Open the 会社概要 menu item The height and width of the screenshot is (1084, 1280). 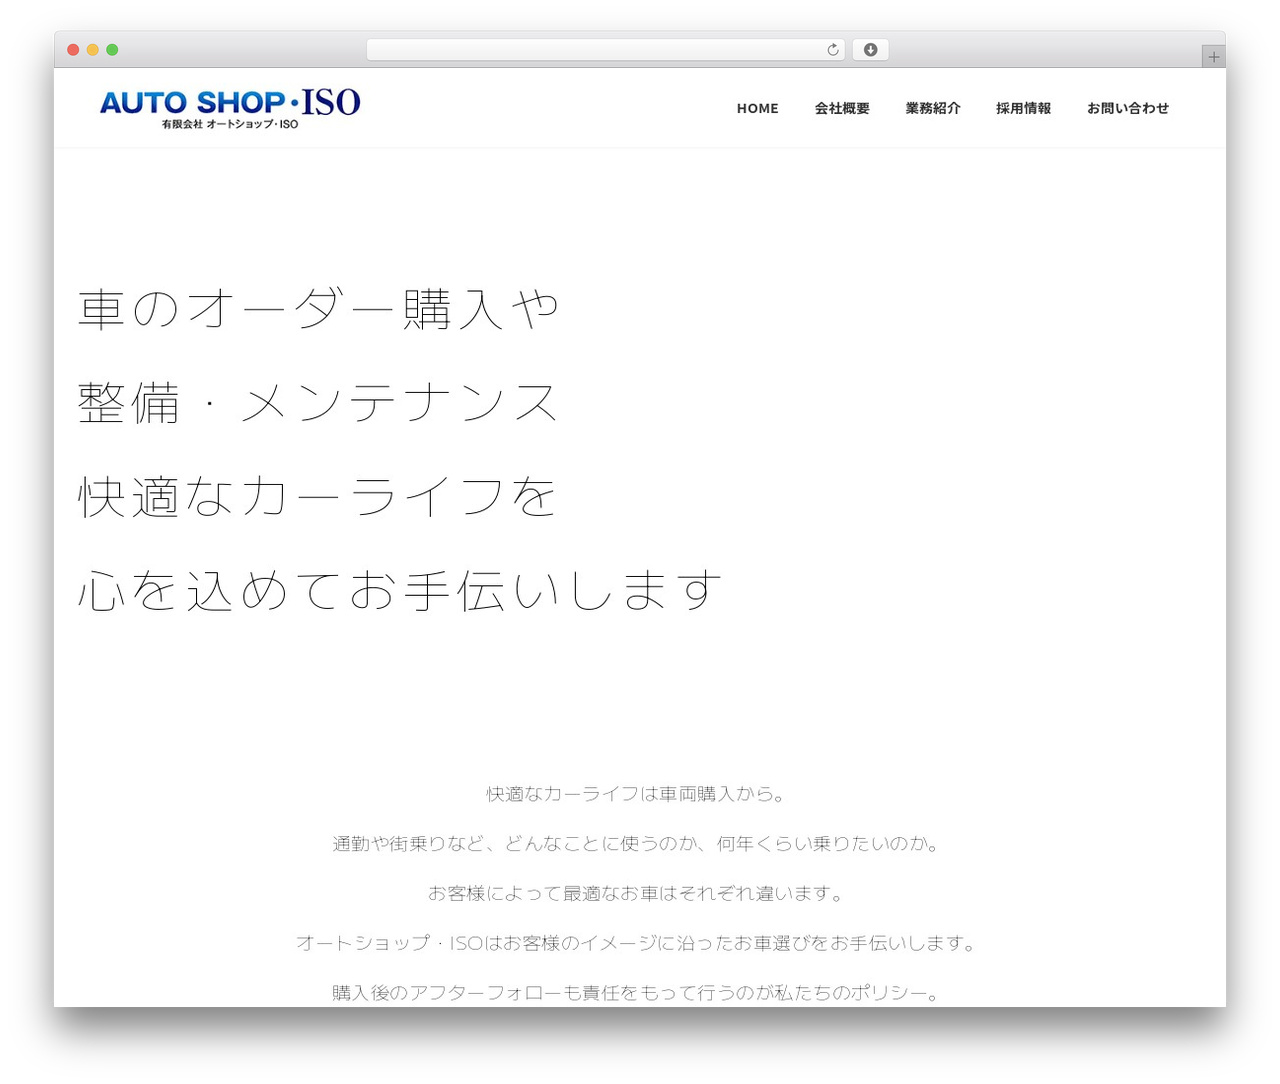[x=842, y=108]
